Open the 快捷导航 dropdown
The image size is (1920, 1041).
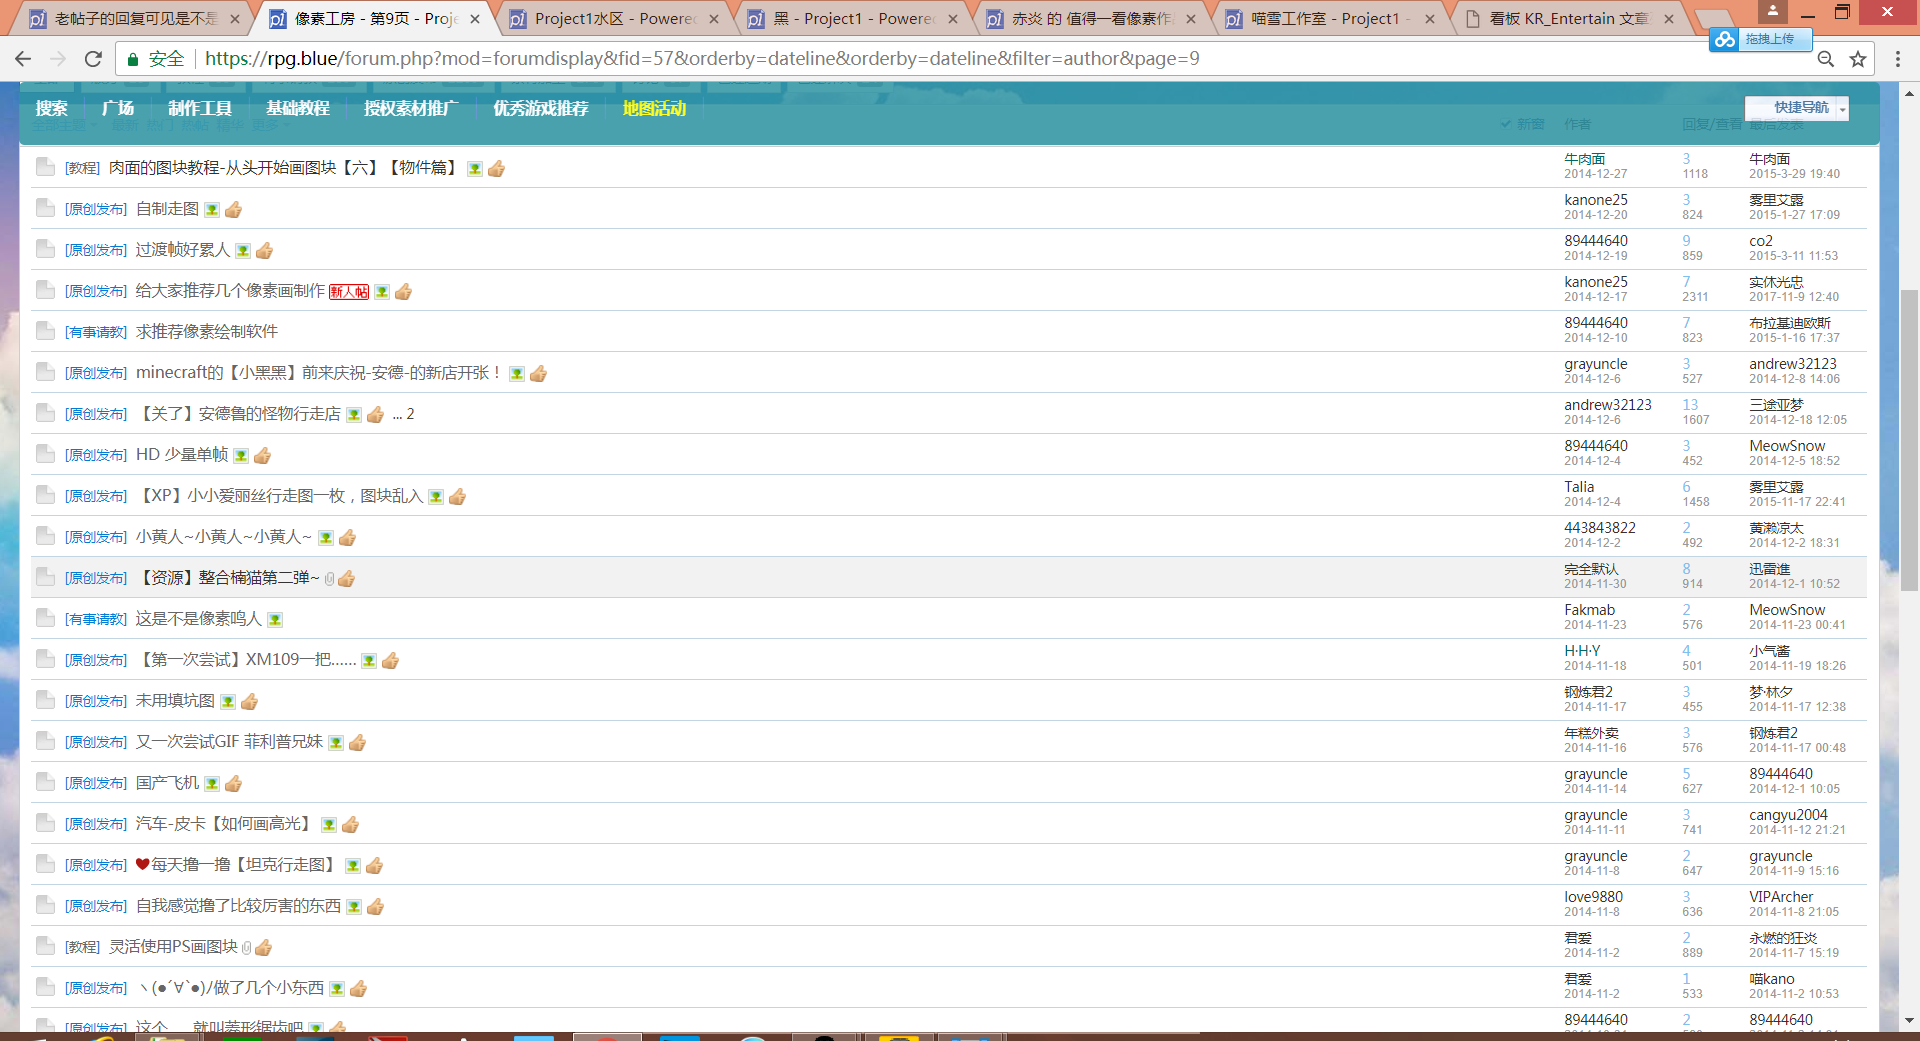click(x=1797, y=108)
